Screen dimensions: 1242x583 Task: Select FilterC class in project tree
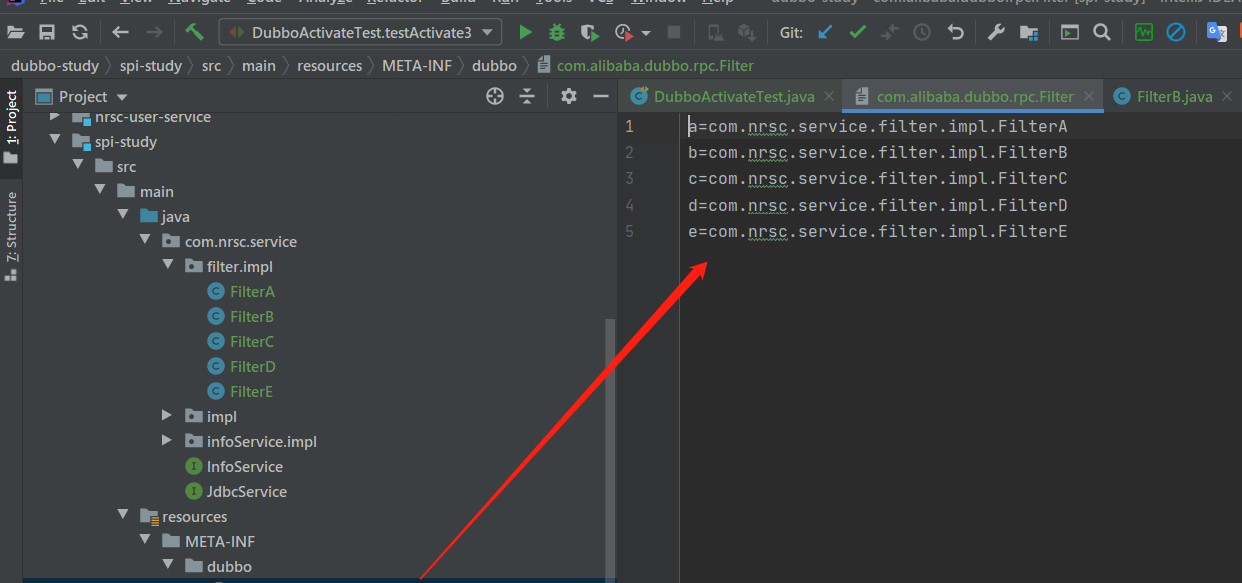(251, 342)
